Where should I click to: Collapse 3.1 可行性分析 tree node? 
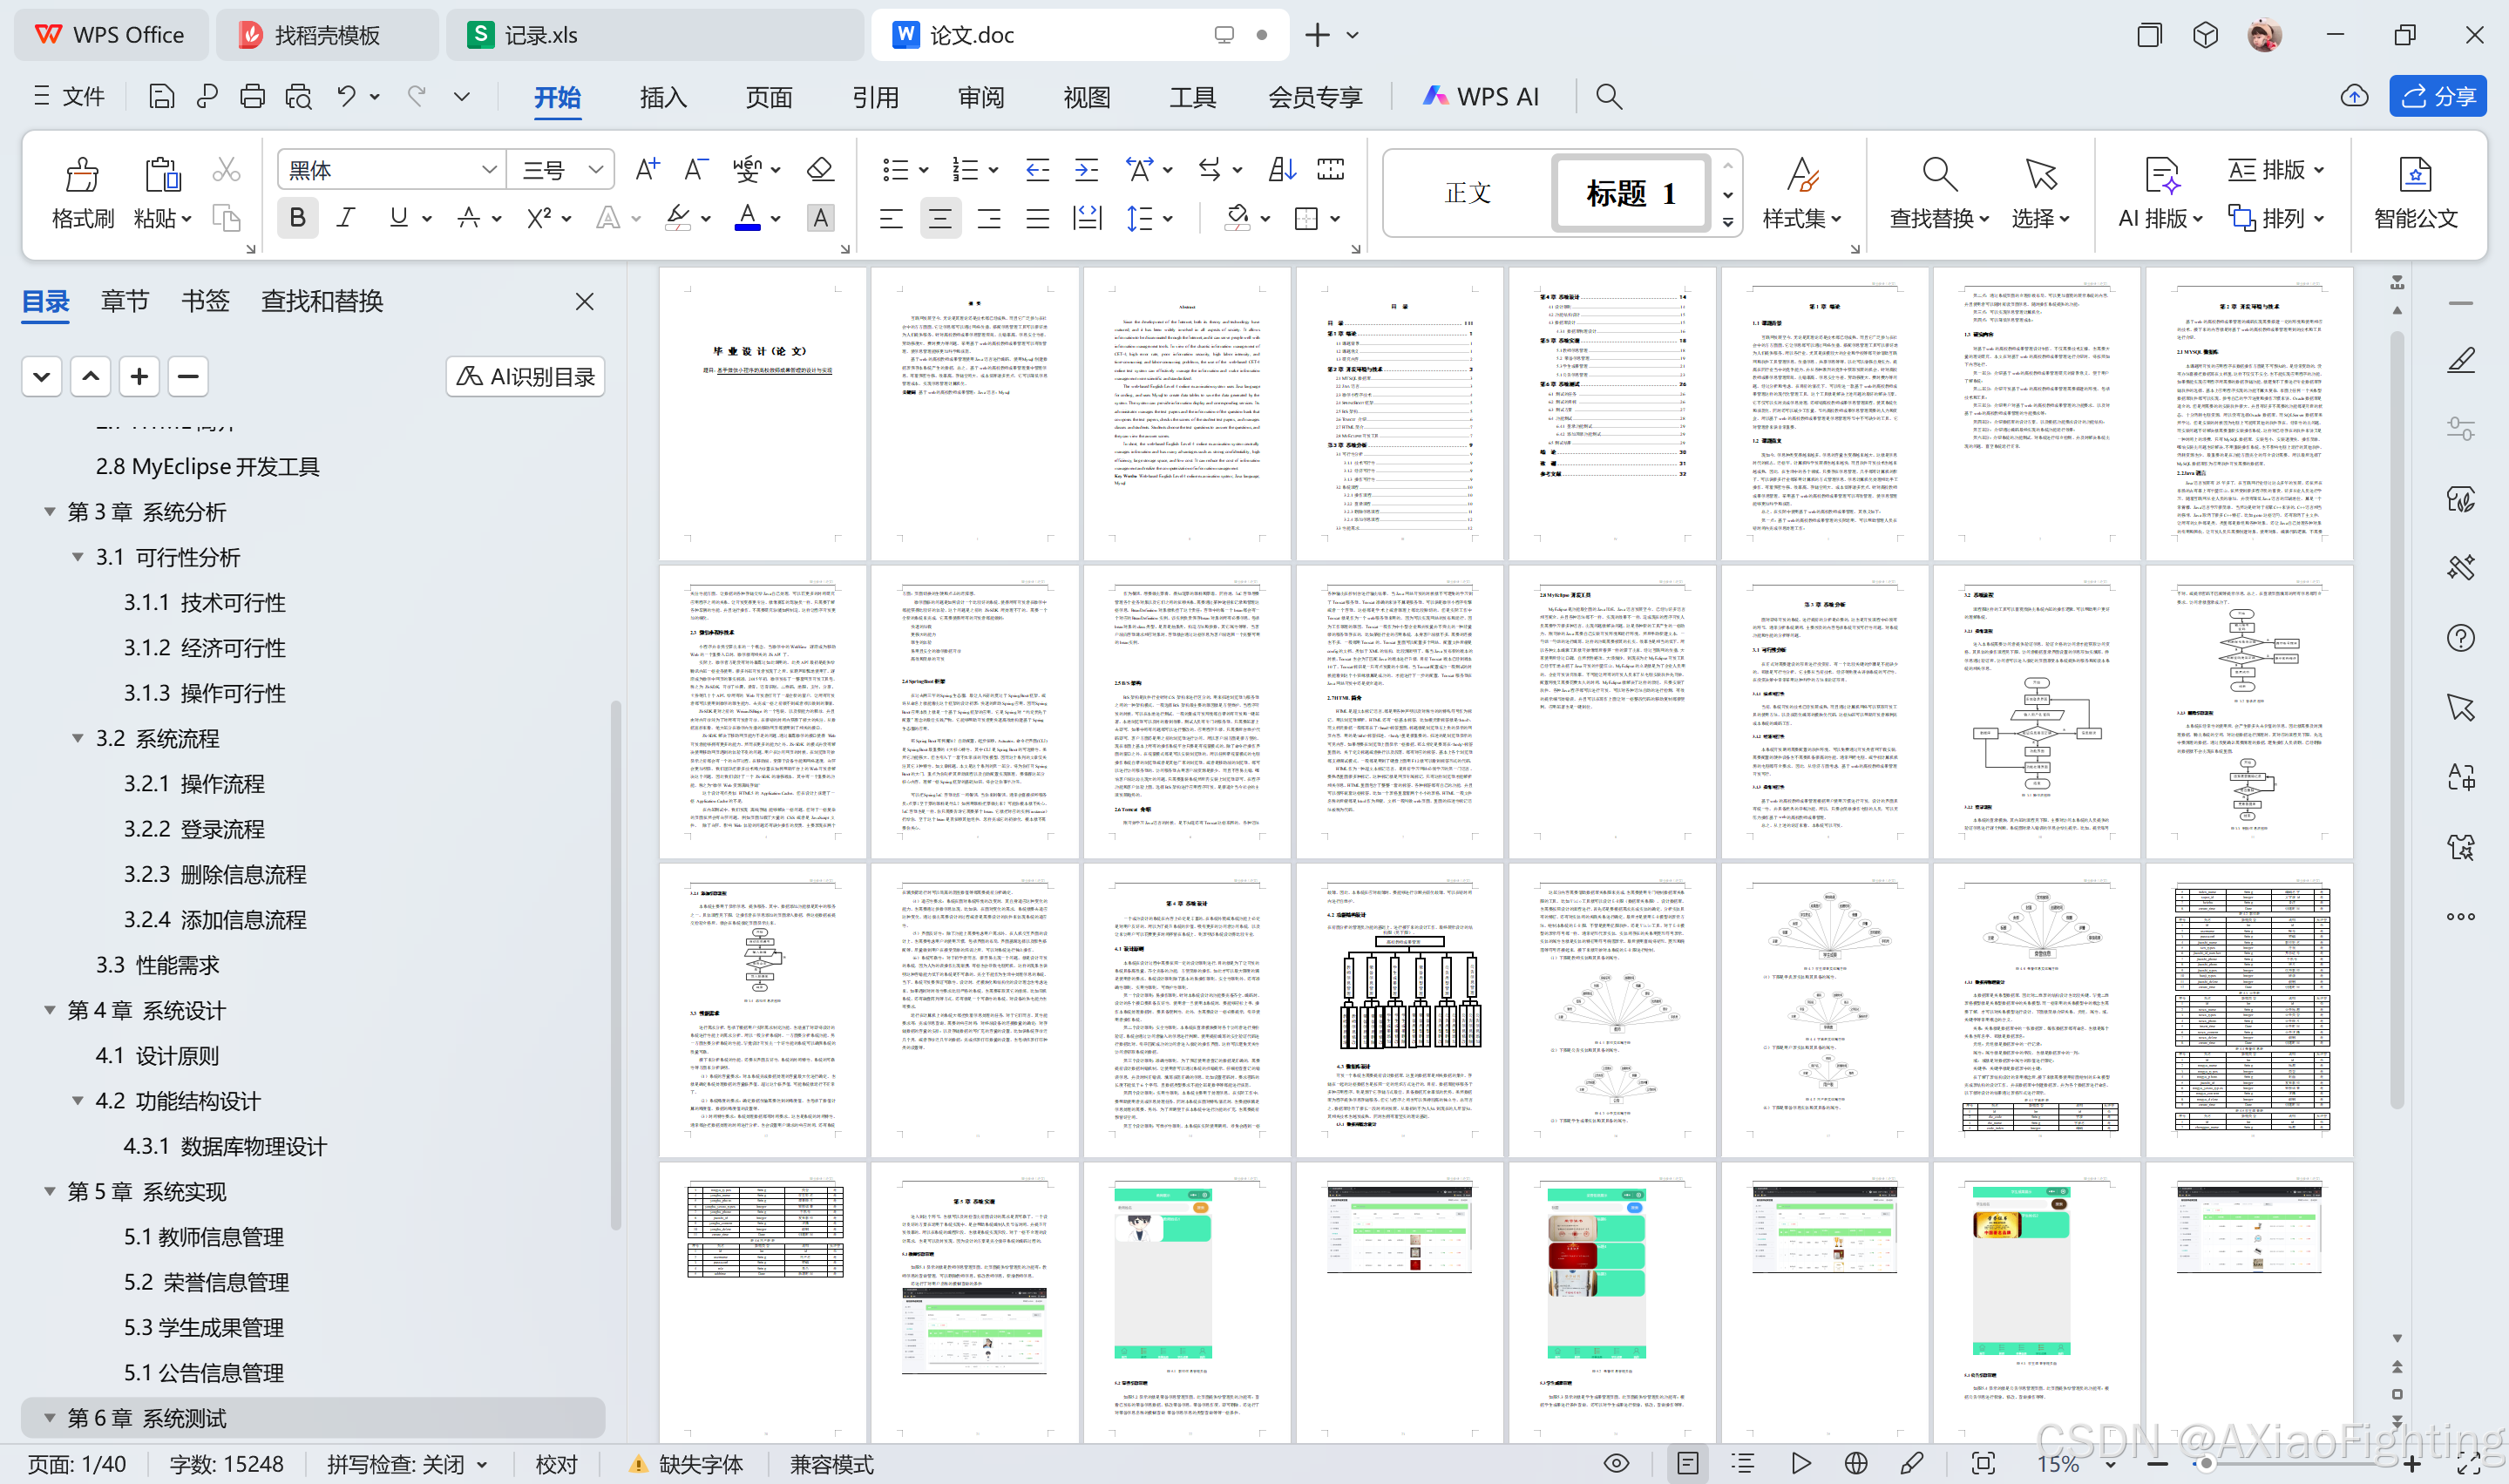coord(77,557)
